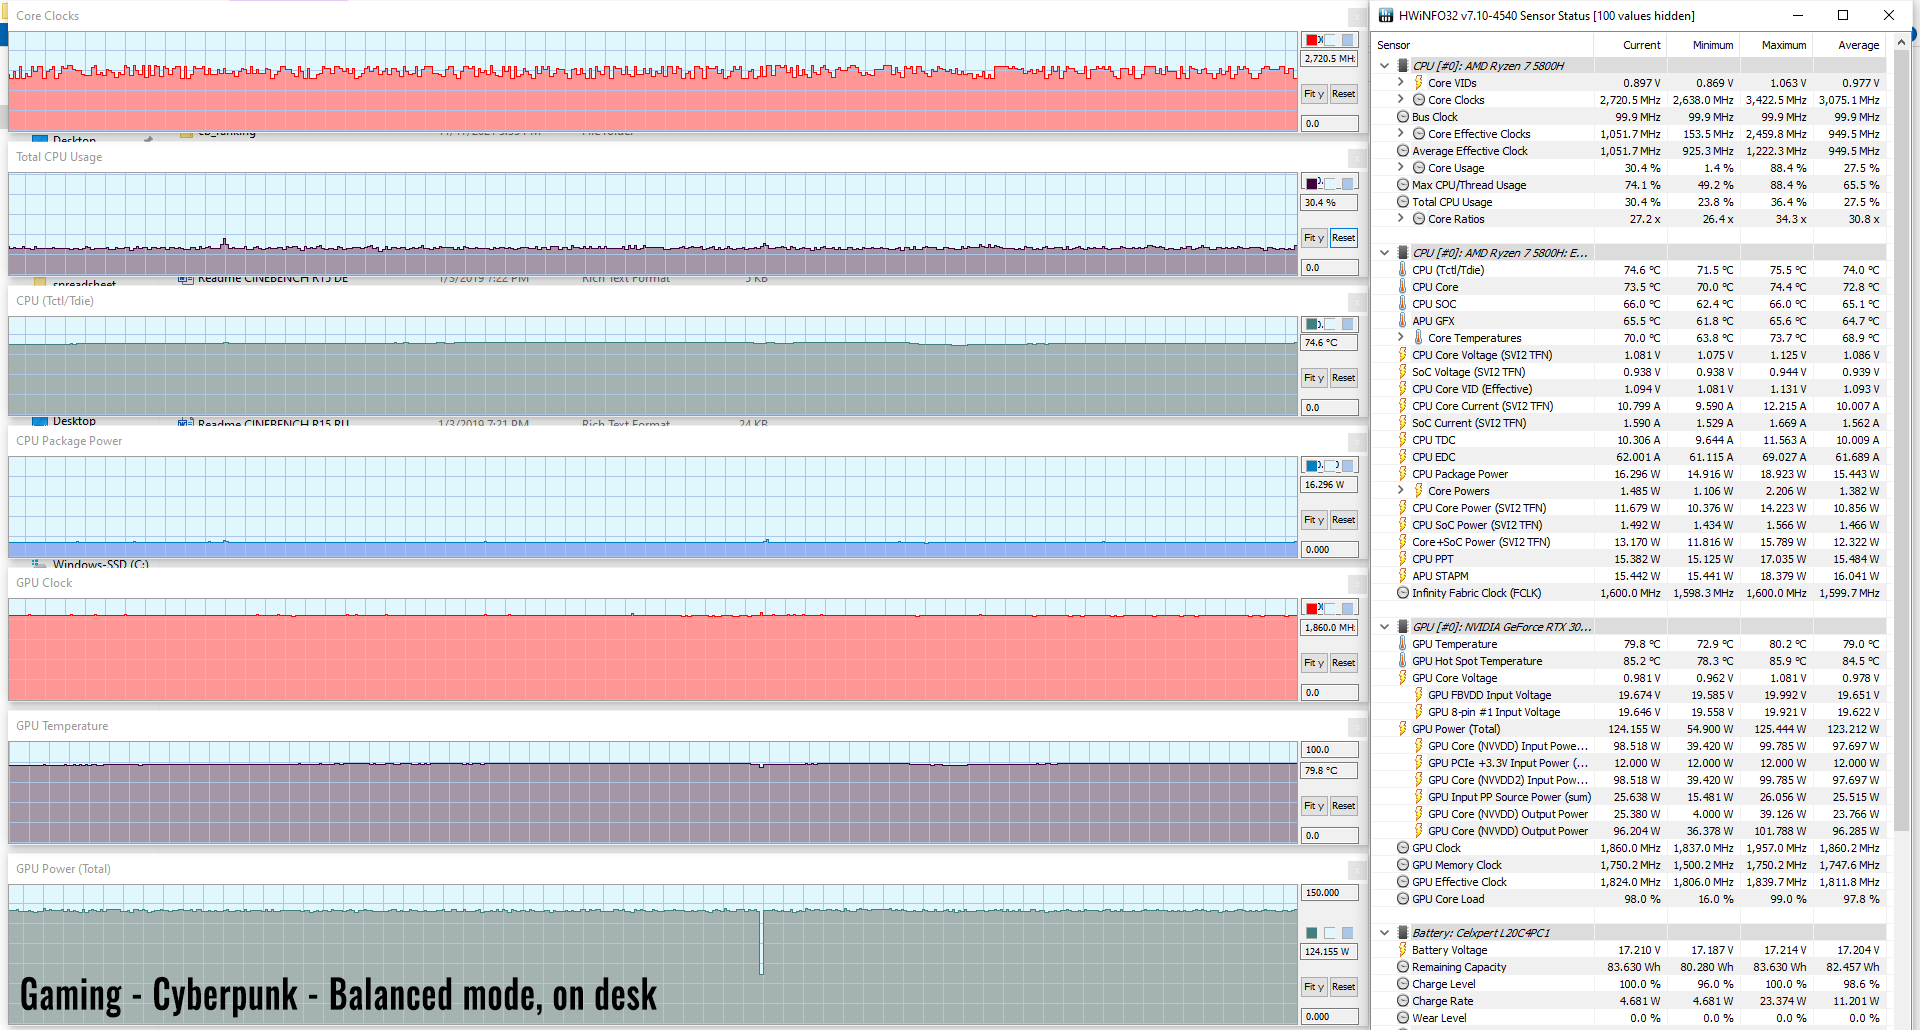1920x1030 pixels.
Task: Click the red graph color swatch for Core Clocks
Action: point(1311,40)
